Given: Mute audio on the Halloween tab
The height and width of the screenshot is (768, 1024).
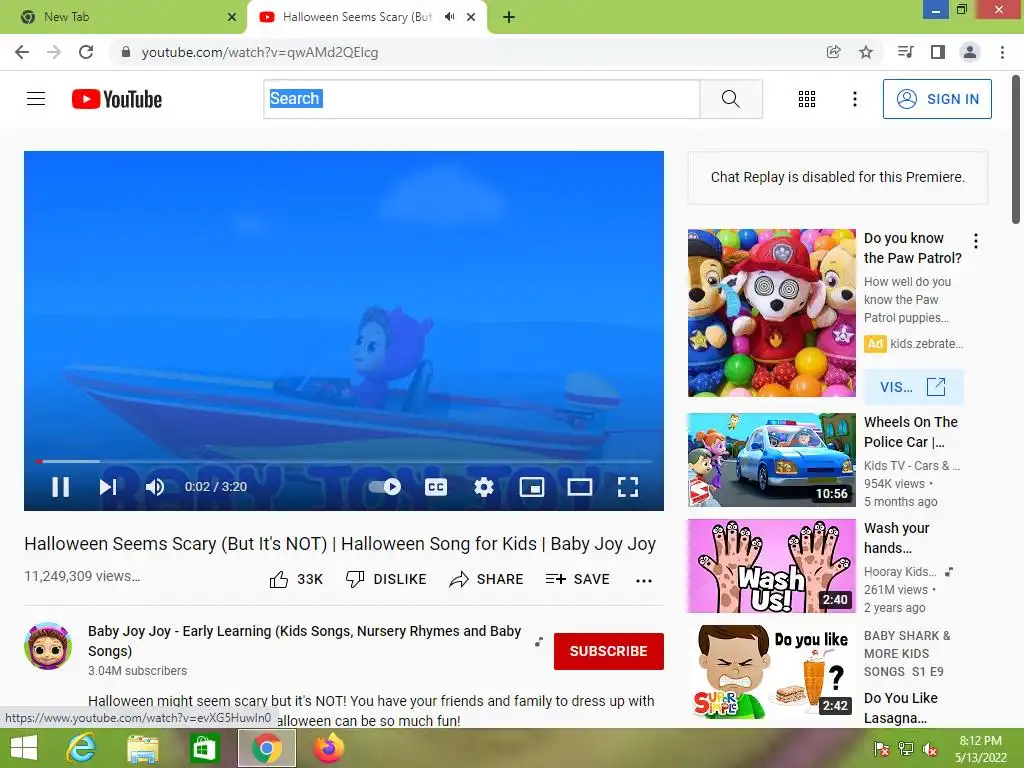Looking at the screenshot, I should pyautogui.click(x=449, y=17).
